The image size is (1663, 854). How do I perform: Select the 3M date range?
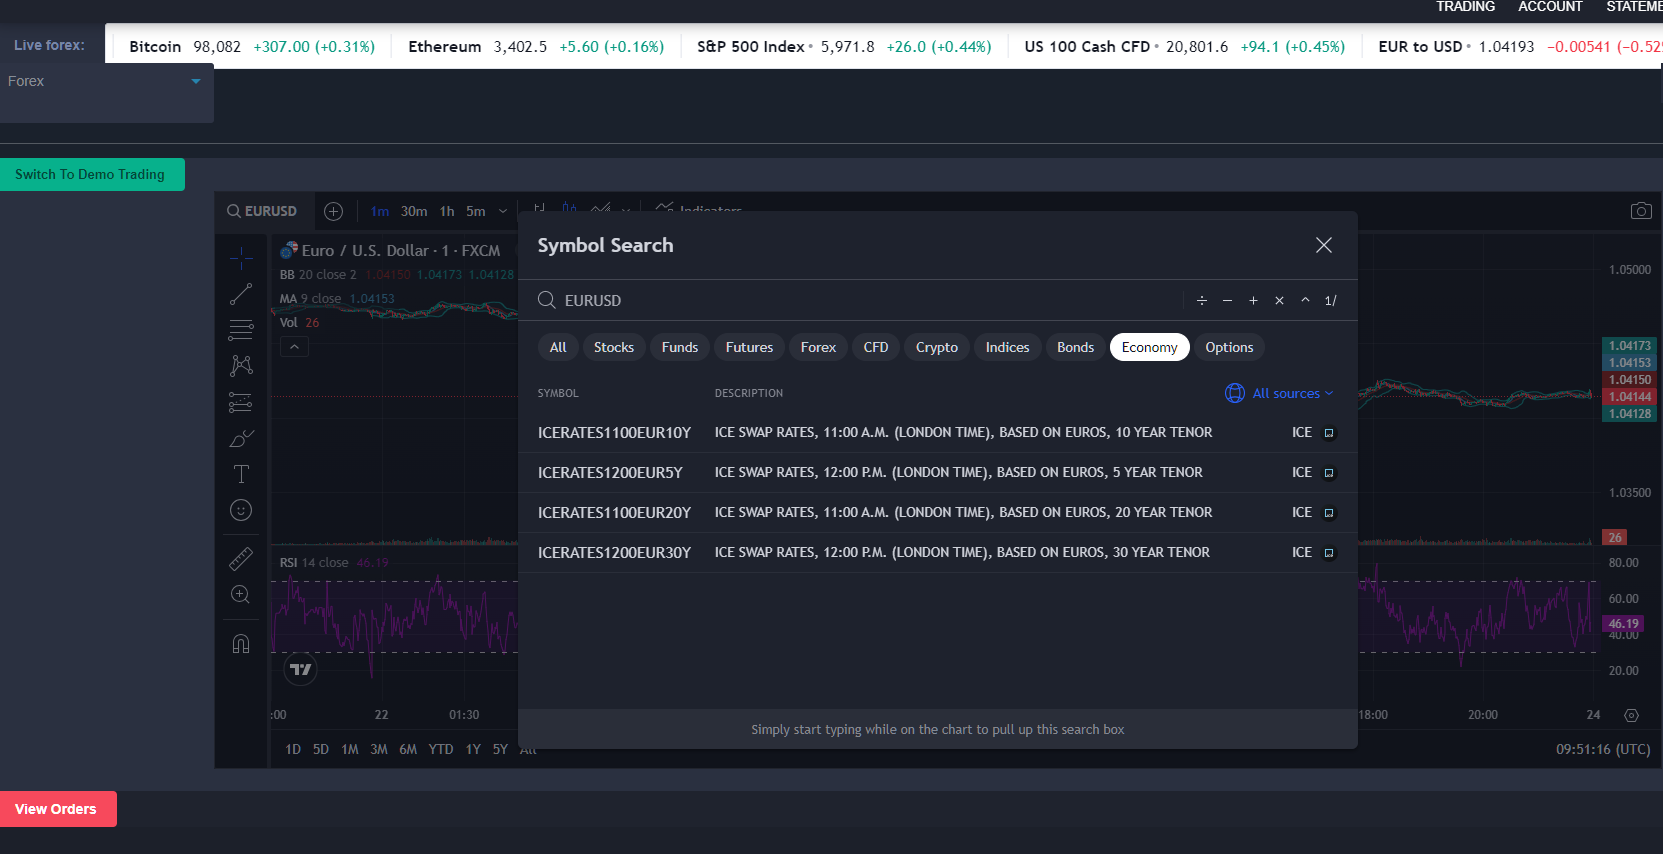click(379, 749)
